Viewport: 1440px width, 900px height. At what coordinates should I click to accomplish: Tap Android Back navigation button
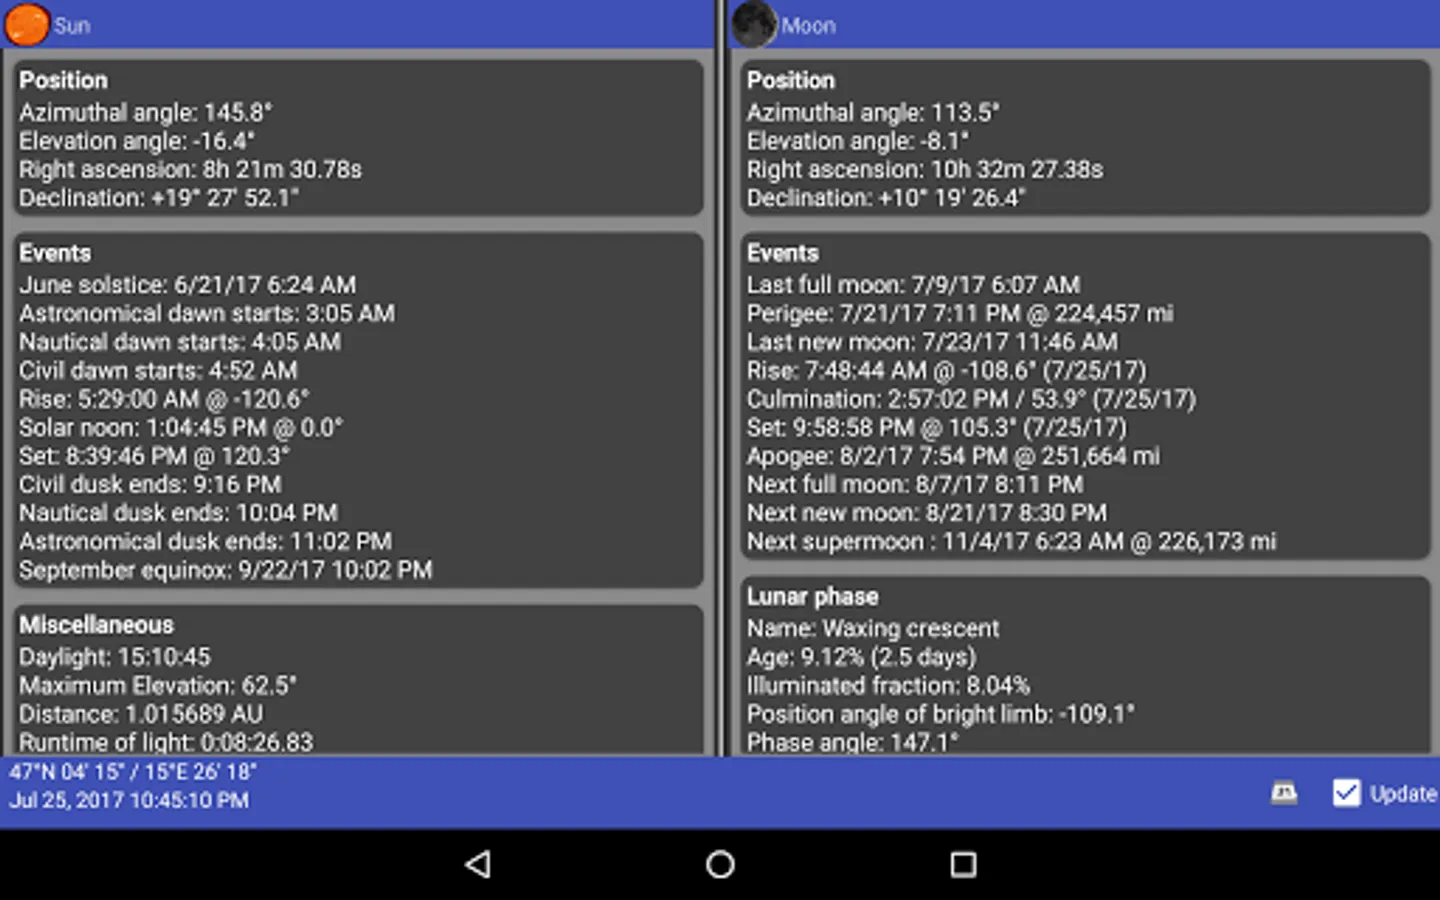478,864
